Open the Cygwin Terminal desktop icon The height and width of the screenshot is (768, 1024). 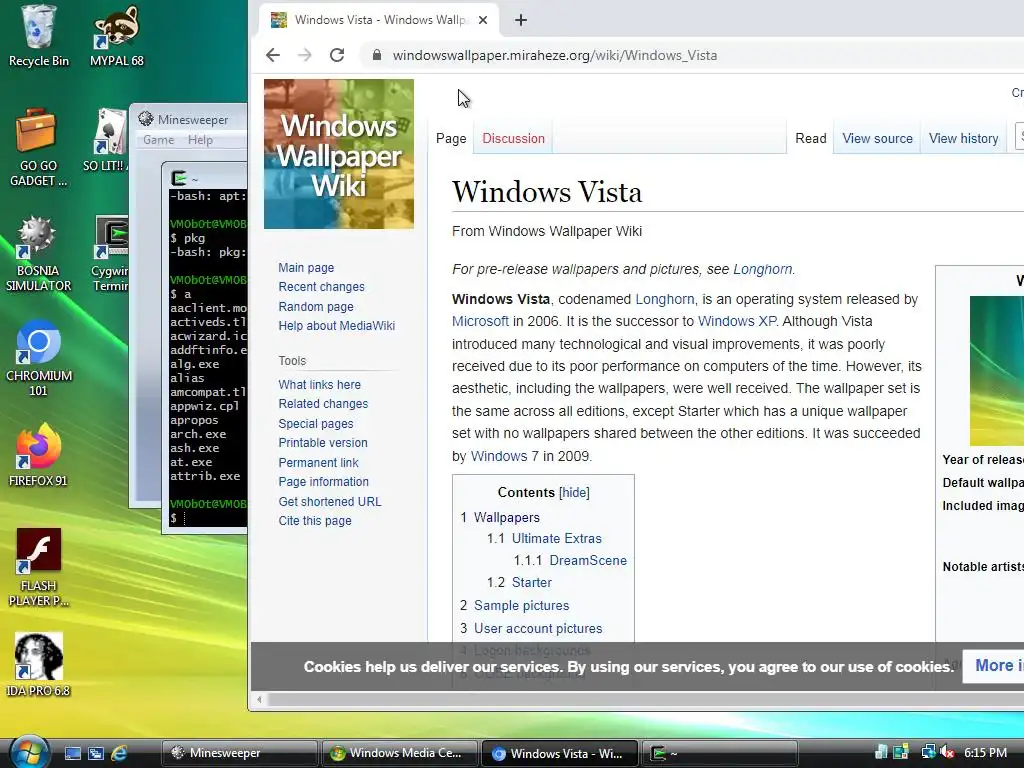click(110, 253)
